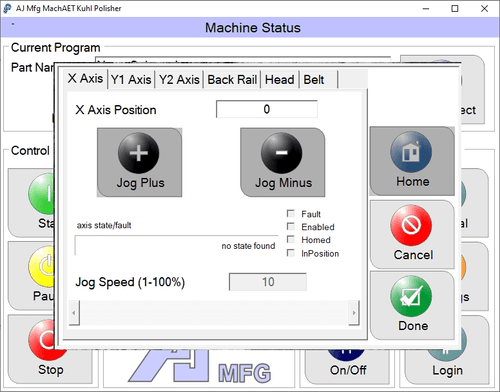Click the axis state/fault text box
The image size is (500, 392).
coord(176,245)
